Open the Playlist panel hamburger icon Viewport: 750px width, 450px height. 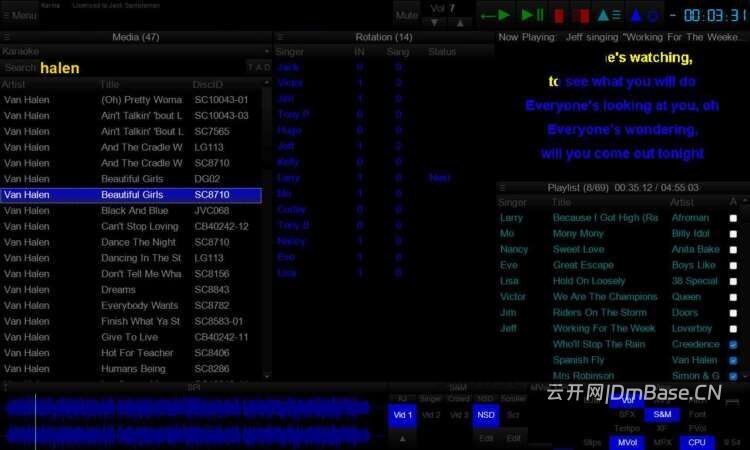(502, 187)
